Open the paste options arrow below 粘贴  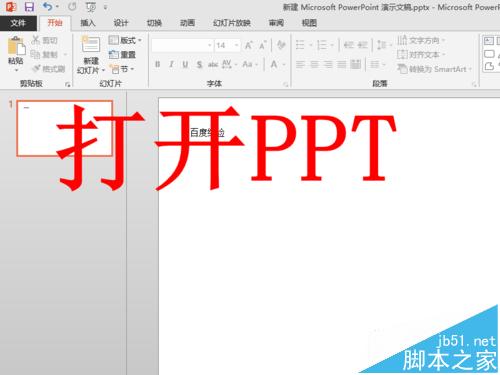click(x=16, y=70)
